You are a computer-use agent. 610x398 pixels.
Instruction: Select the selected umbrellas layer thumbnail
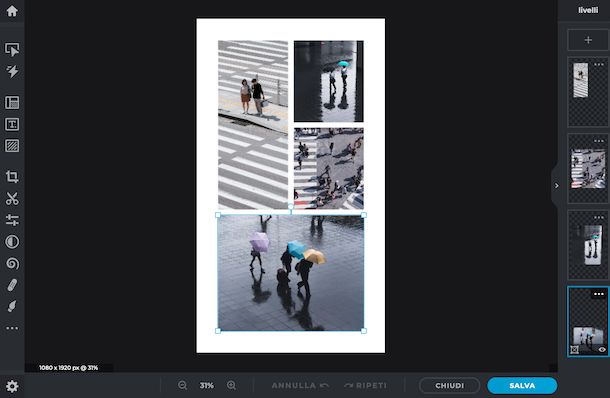click(588, 322)
